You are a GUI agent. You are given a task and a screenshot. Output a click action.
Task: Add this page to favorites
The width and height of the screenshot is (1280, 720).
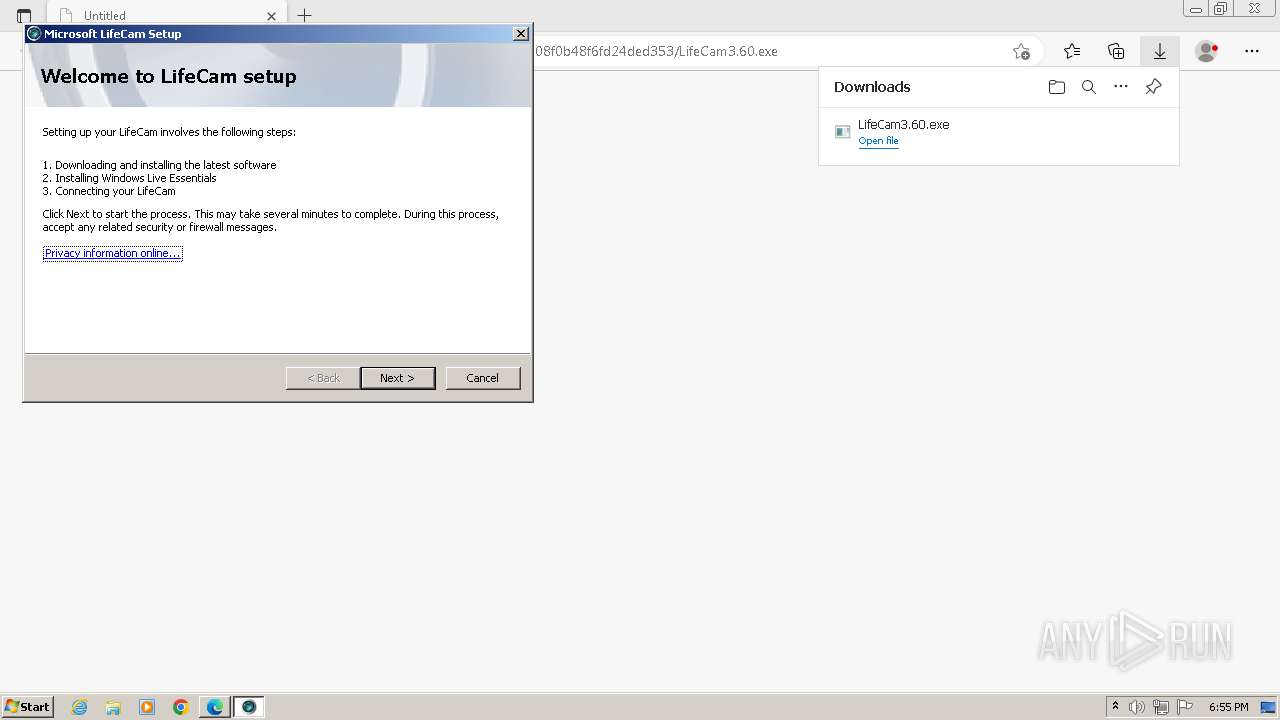(1021, 51)
